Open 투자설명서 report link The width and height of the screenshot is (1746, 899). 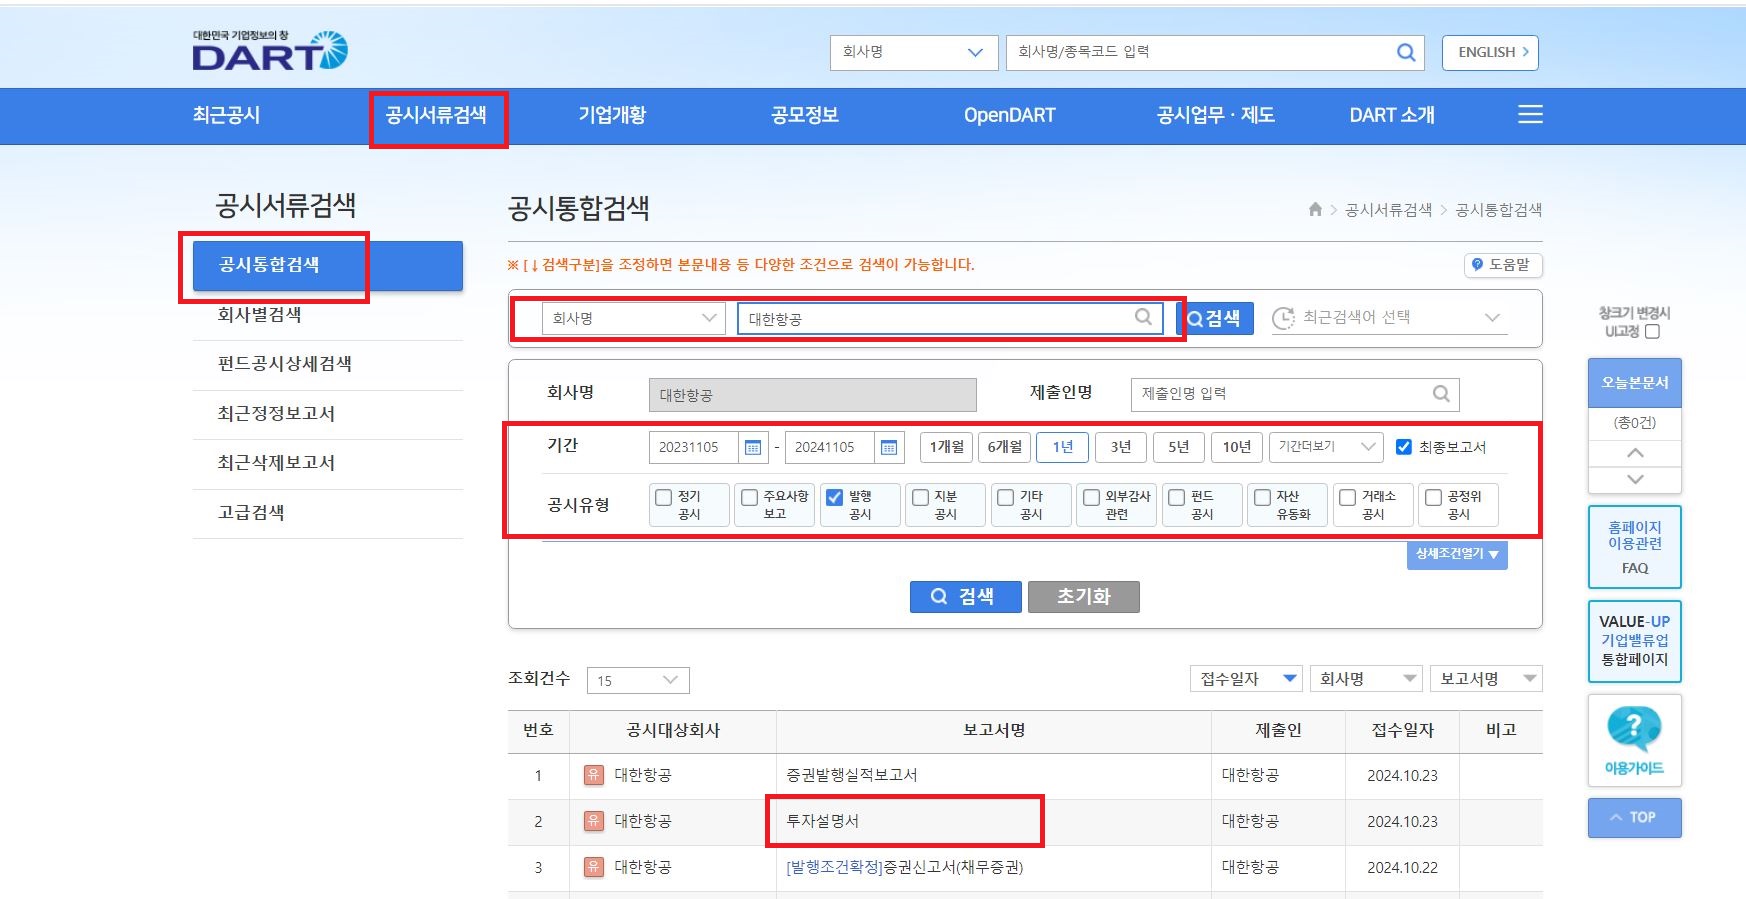[x=822, y=821]
